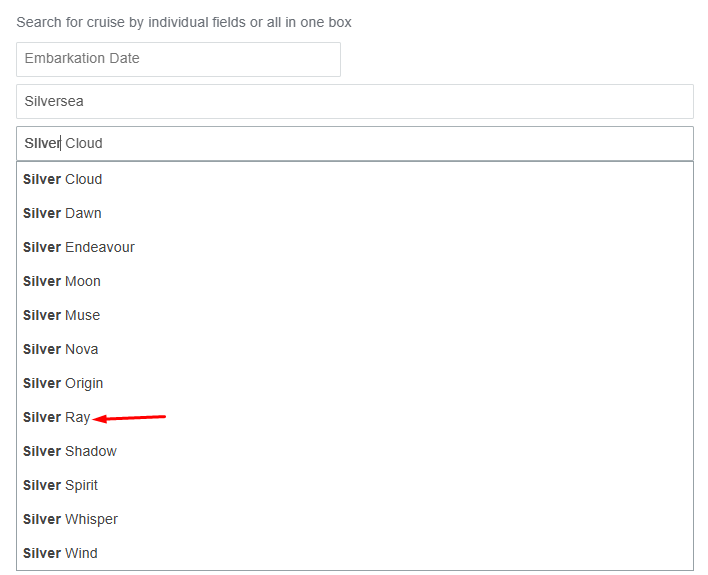Click the word Shadow in suggestions
This screenshot has width=708, height=575.
(91, 451)
